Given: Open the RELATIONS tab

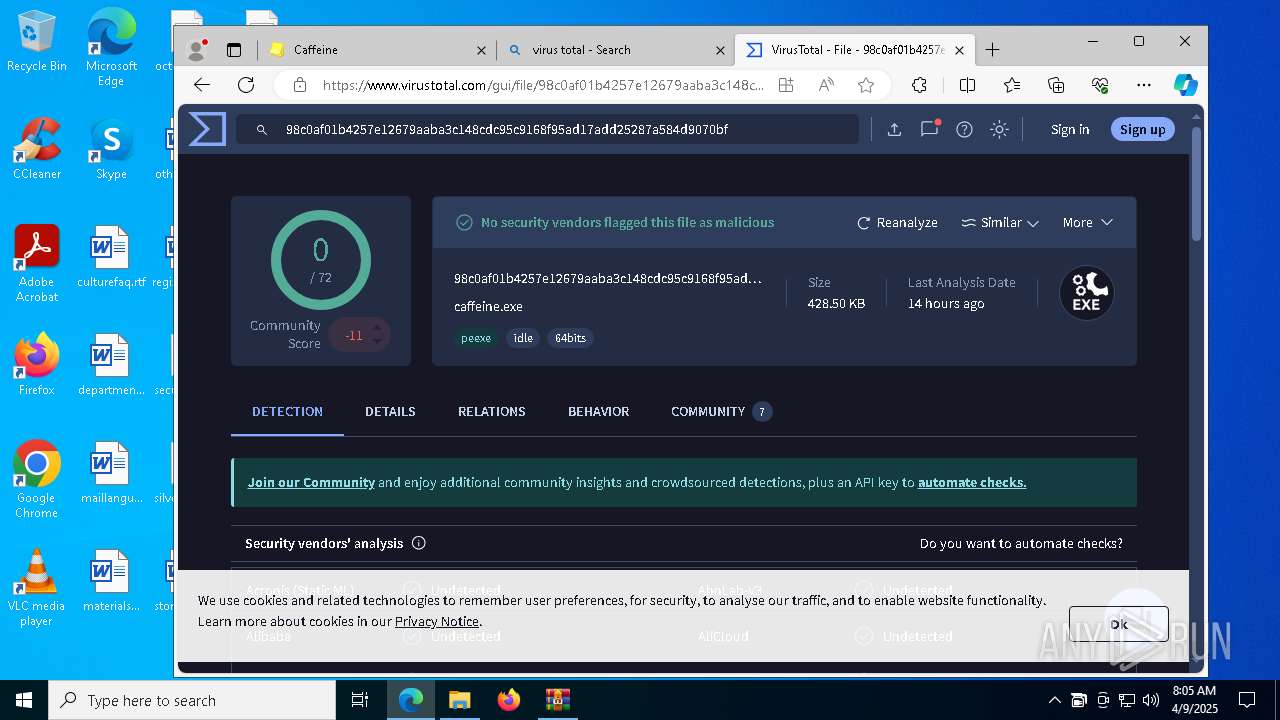Looking at the screenshot, I should (491, 411).
